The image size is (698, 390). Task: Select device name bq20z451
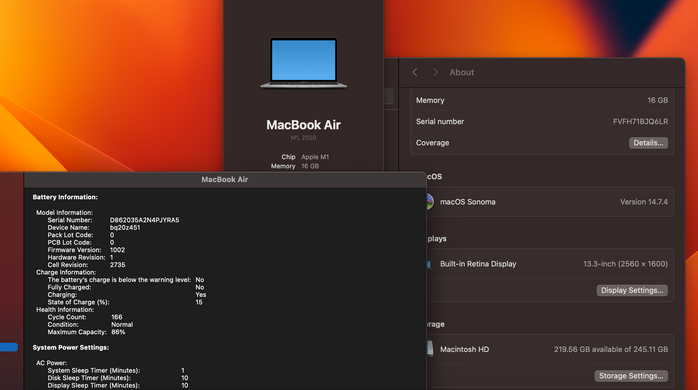[x=125, y=228]
